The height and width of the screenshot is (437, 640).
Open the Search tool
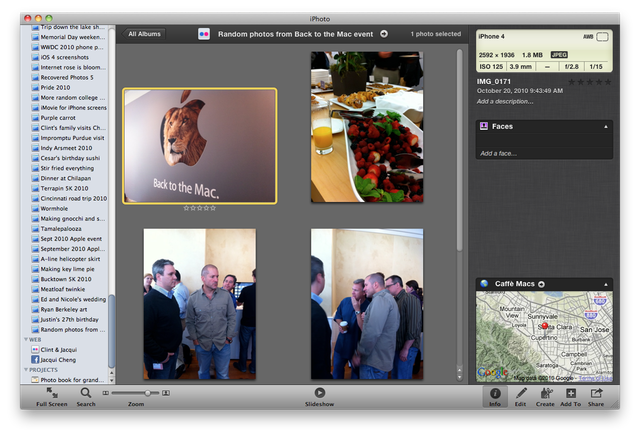86,397
